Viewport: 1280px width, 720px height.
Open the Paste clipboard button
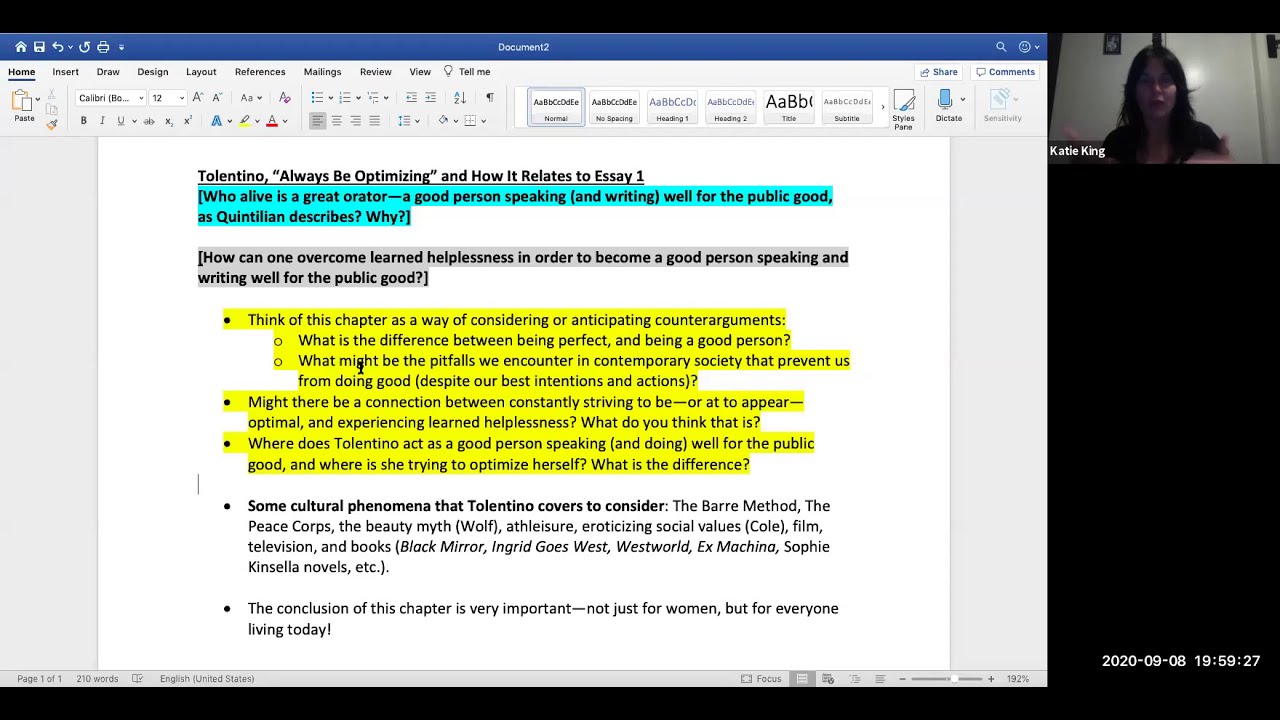point(23,105)
